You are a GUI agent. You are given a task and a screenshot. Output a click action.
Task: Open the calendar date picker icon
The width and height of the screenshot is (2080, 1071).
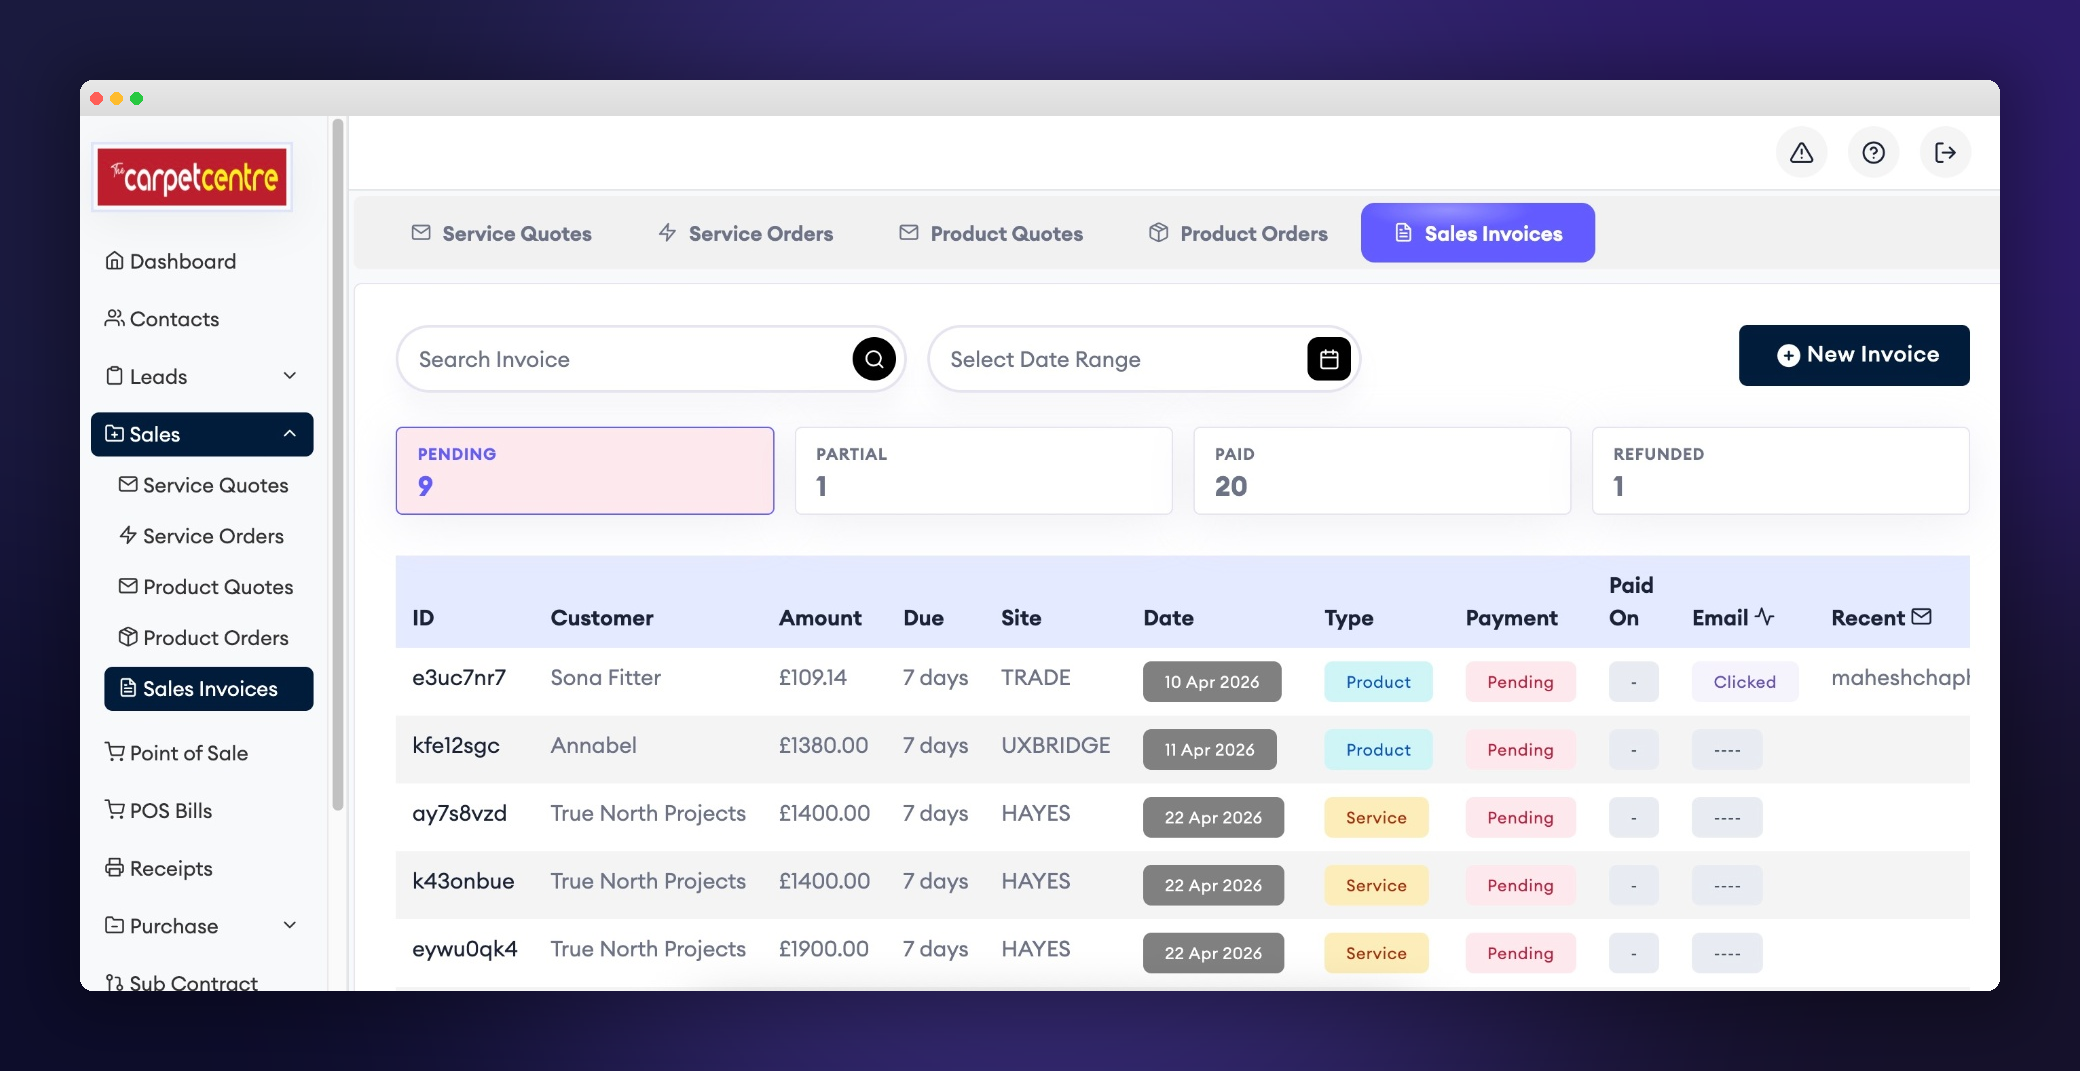coord(1329,359)
